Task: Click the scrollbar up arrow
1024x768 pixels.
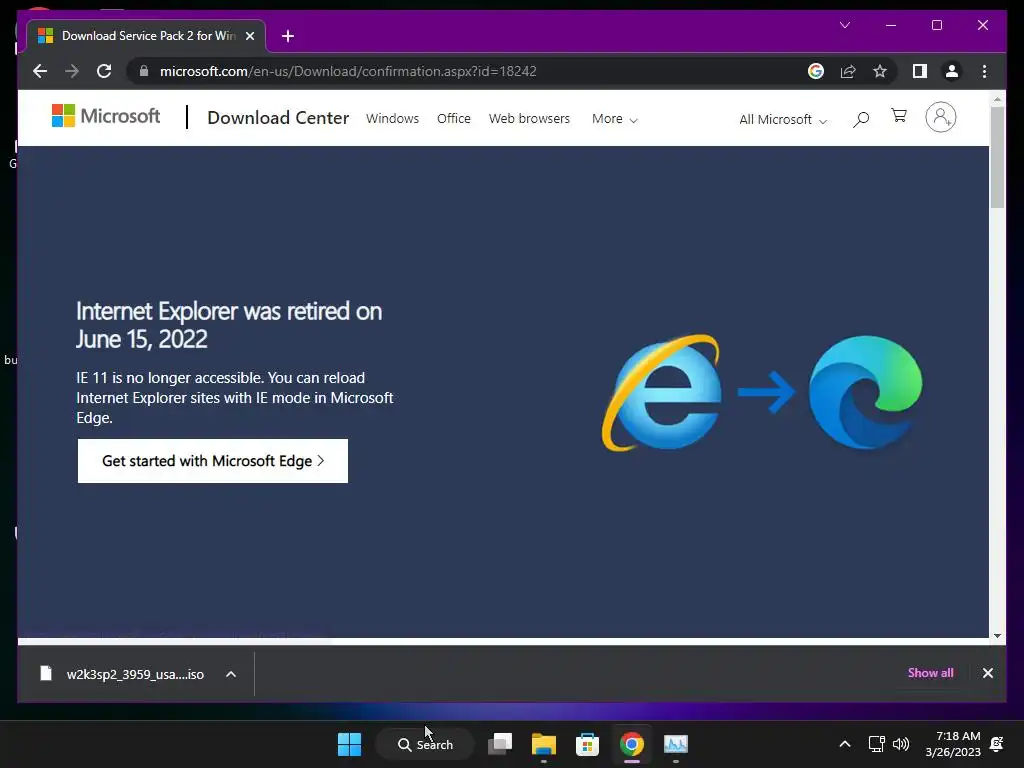Action: (997, 99)
